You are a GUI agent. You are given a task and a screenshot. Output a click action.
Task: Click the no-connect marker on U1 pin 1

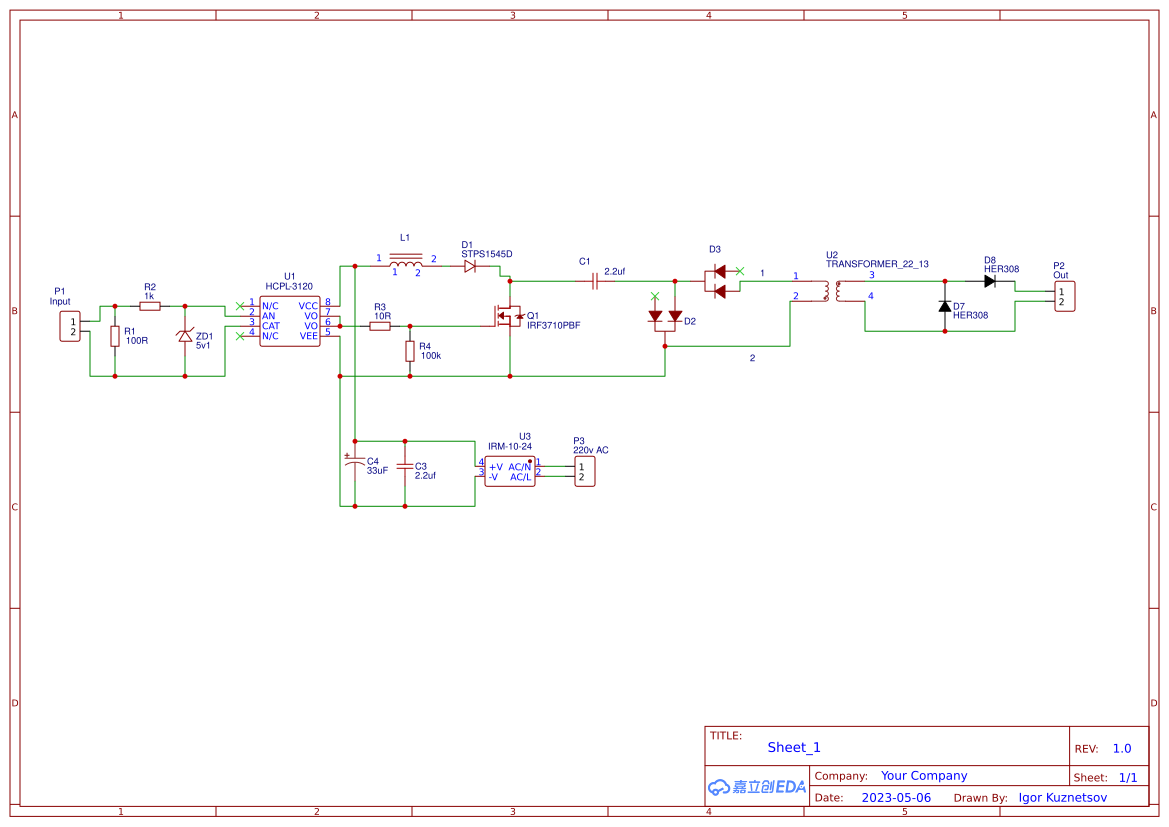[238, 306]
